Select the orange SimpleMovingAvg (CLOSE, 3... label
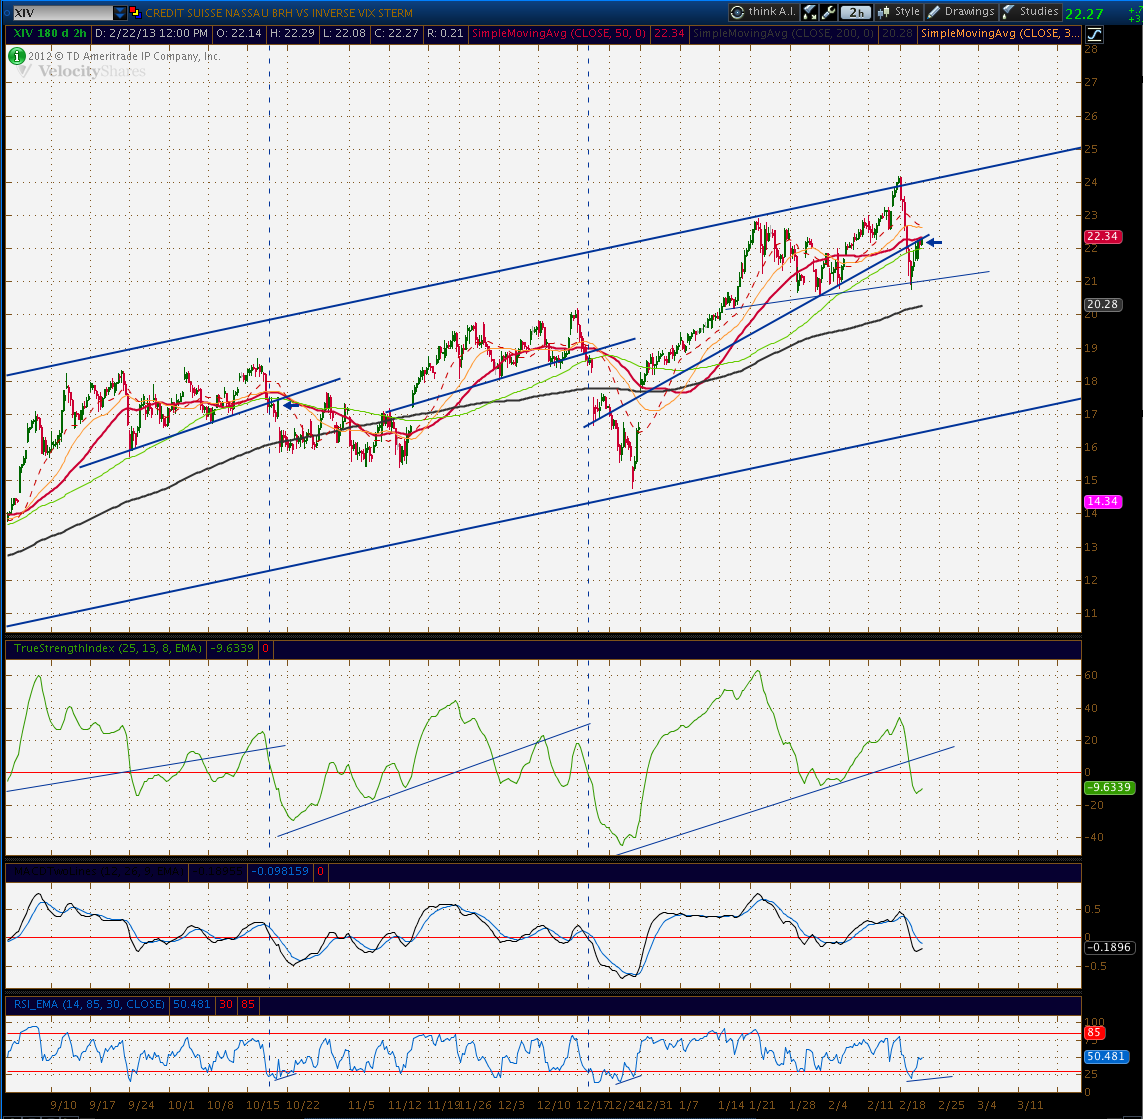Screen dimensions: 1143x1119 click(x=999, y=34)
